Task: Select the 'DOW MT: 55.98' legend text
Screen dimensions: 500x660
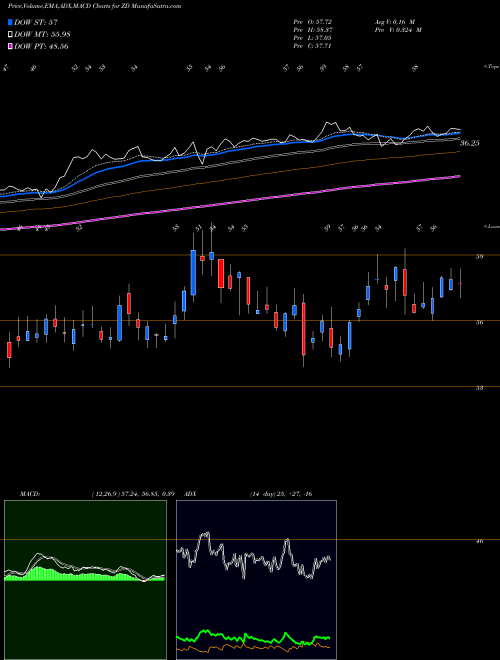Action: 41,34
